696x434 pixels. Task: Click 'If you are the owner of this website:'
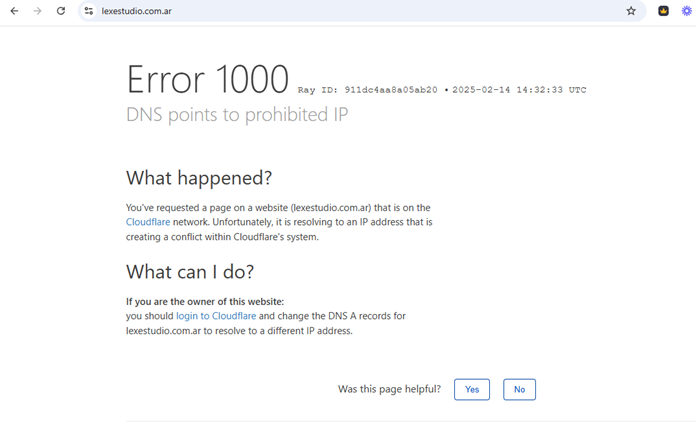(x=205, y=301)
